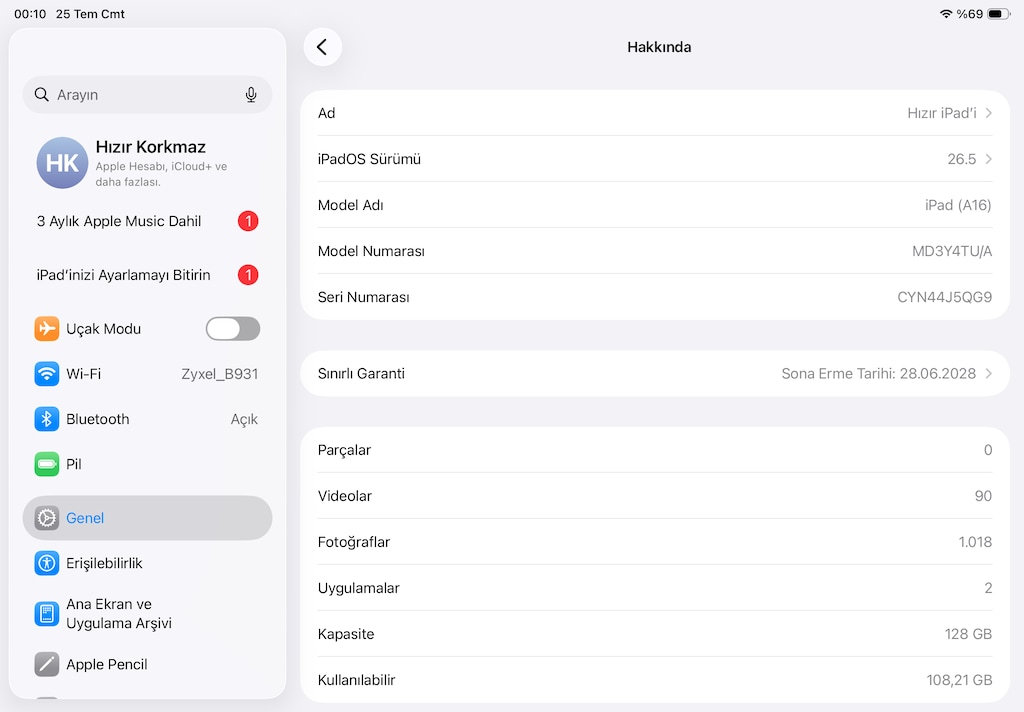
Task: Tap the %69 battery percentage
Action: (x=970, y=14)
